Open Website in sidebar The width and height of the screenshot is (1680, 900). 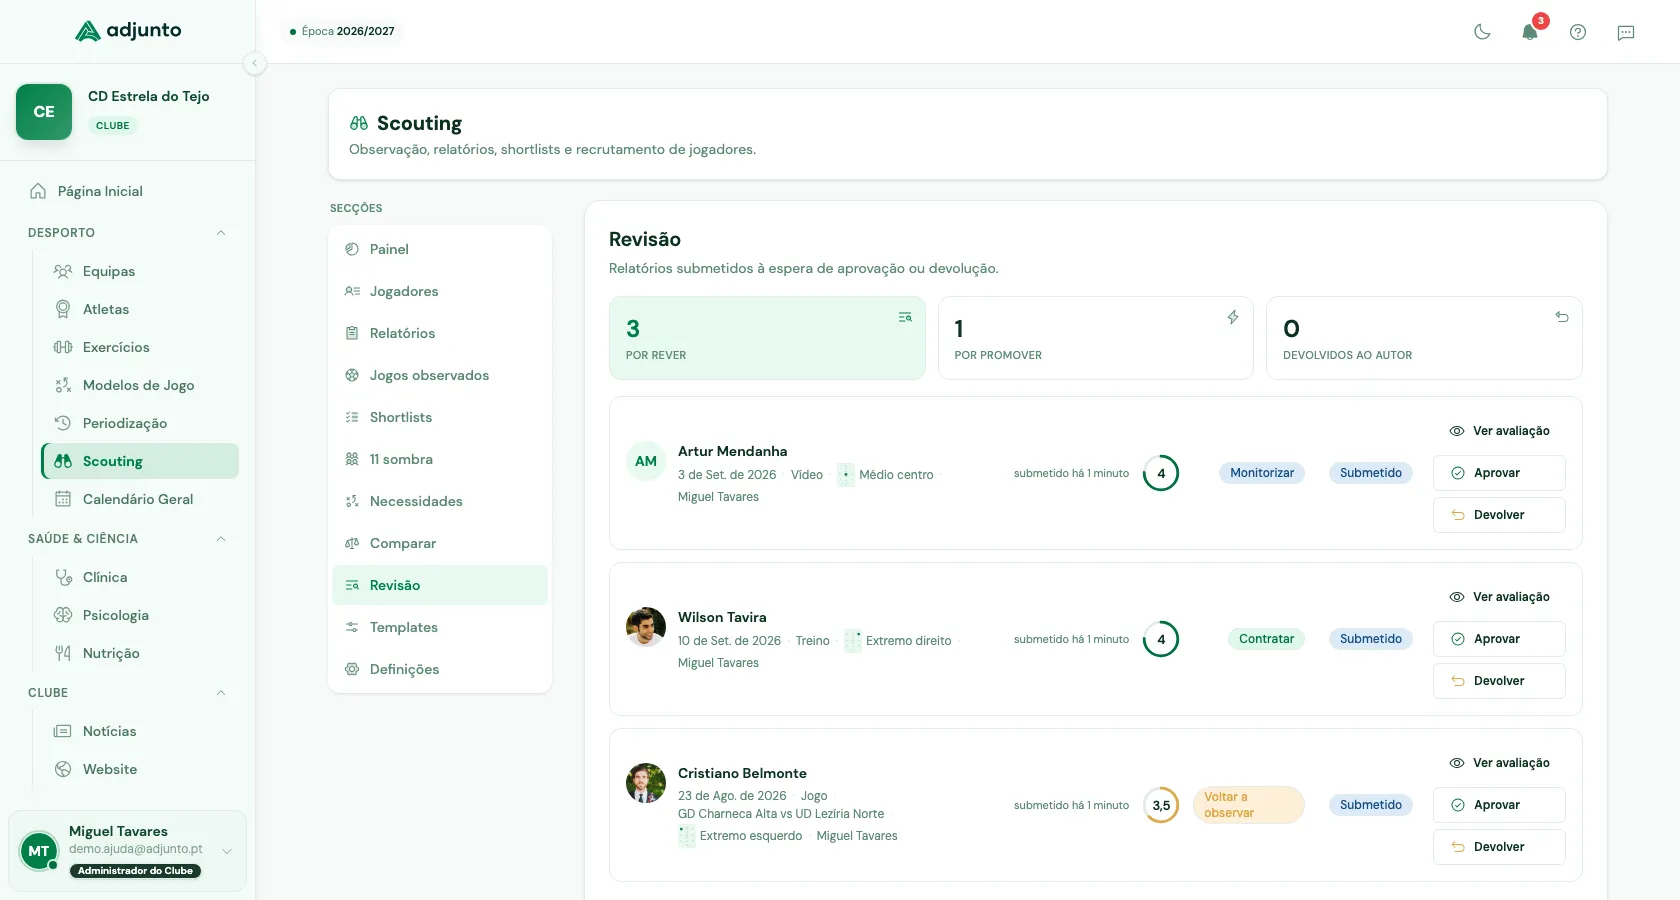pos(140,769)
